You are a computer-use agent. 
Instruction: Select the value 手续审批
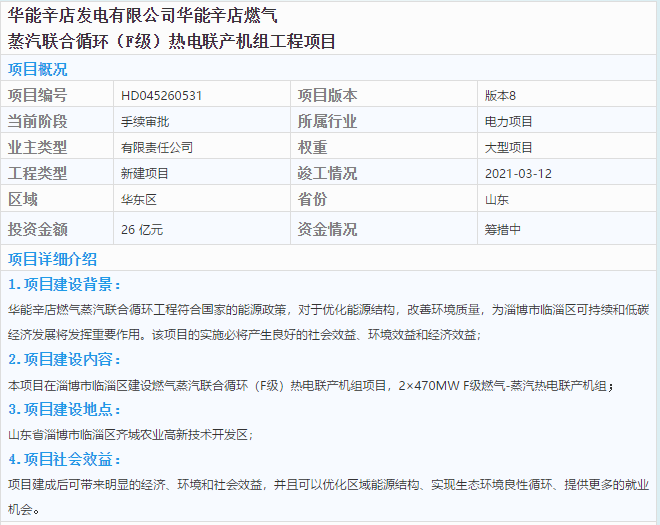(145, 122)
